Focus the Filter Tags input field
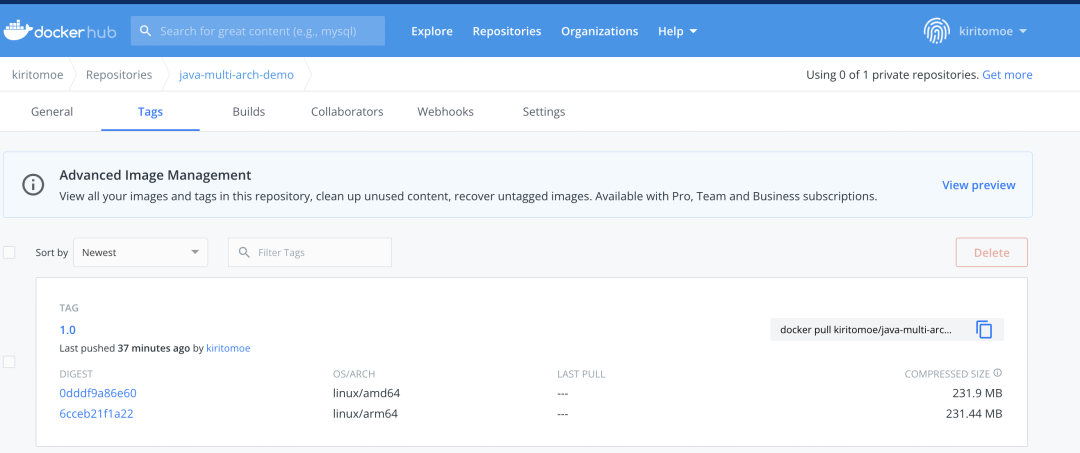Viewport: 1080px width, 453px height. [310, 253]
